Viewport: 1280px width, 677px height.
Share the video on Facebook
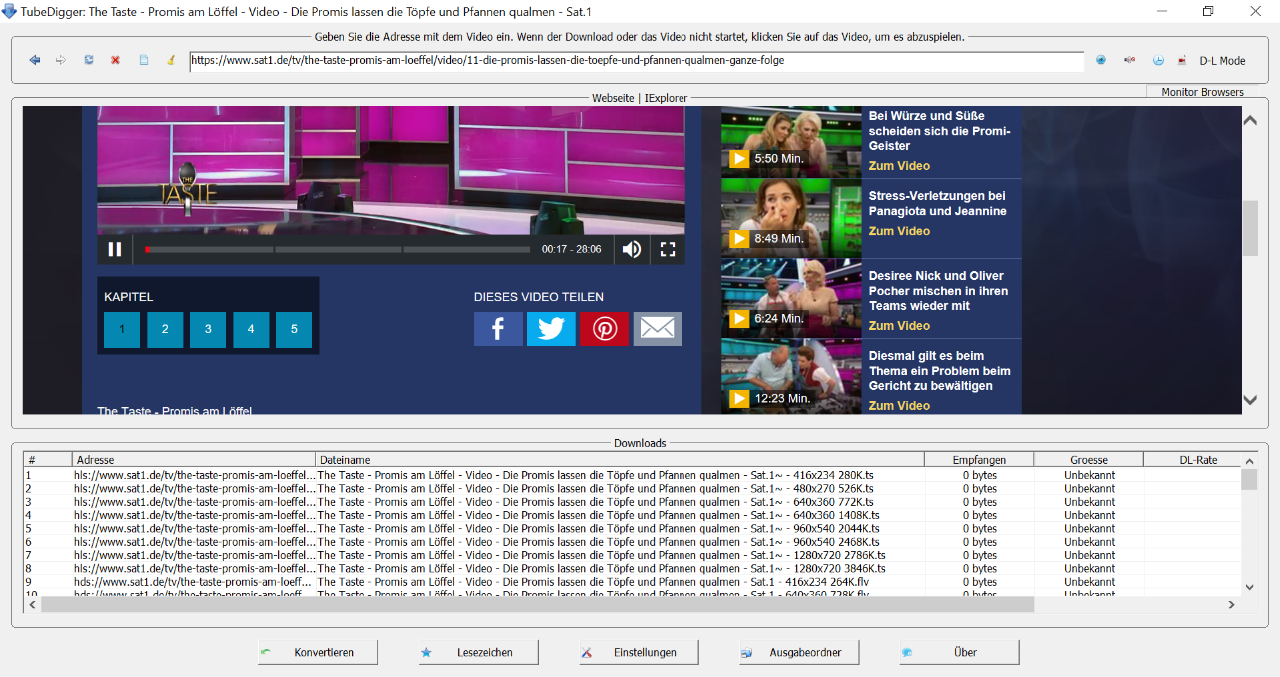(498, 329)
